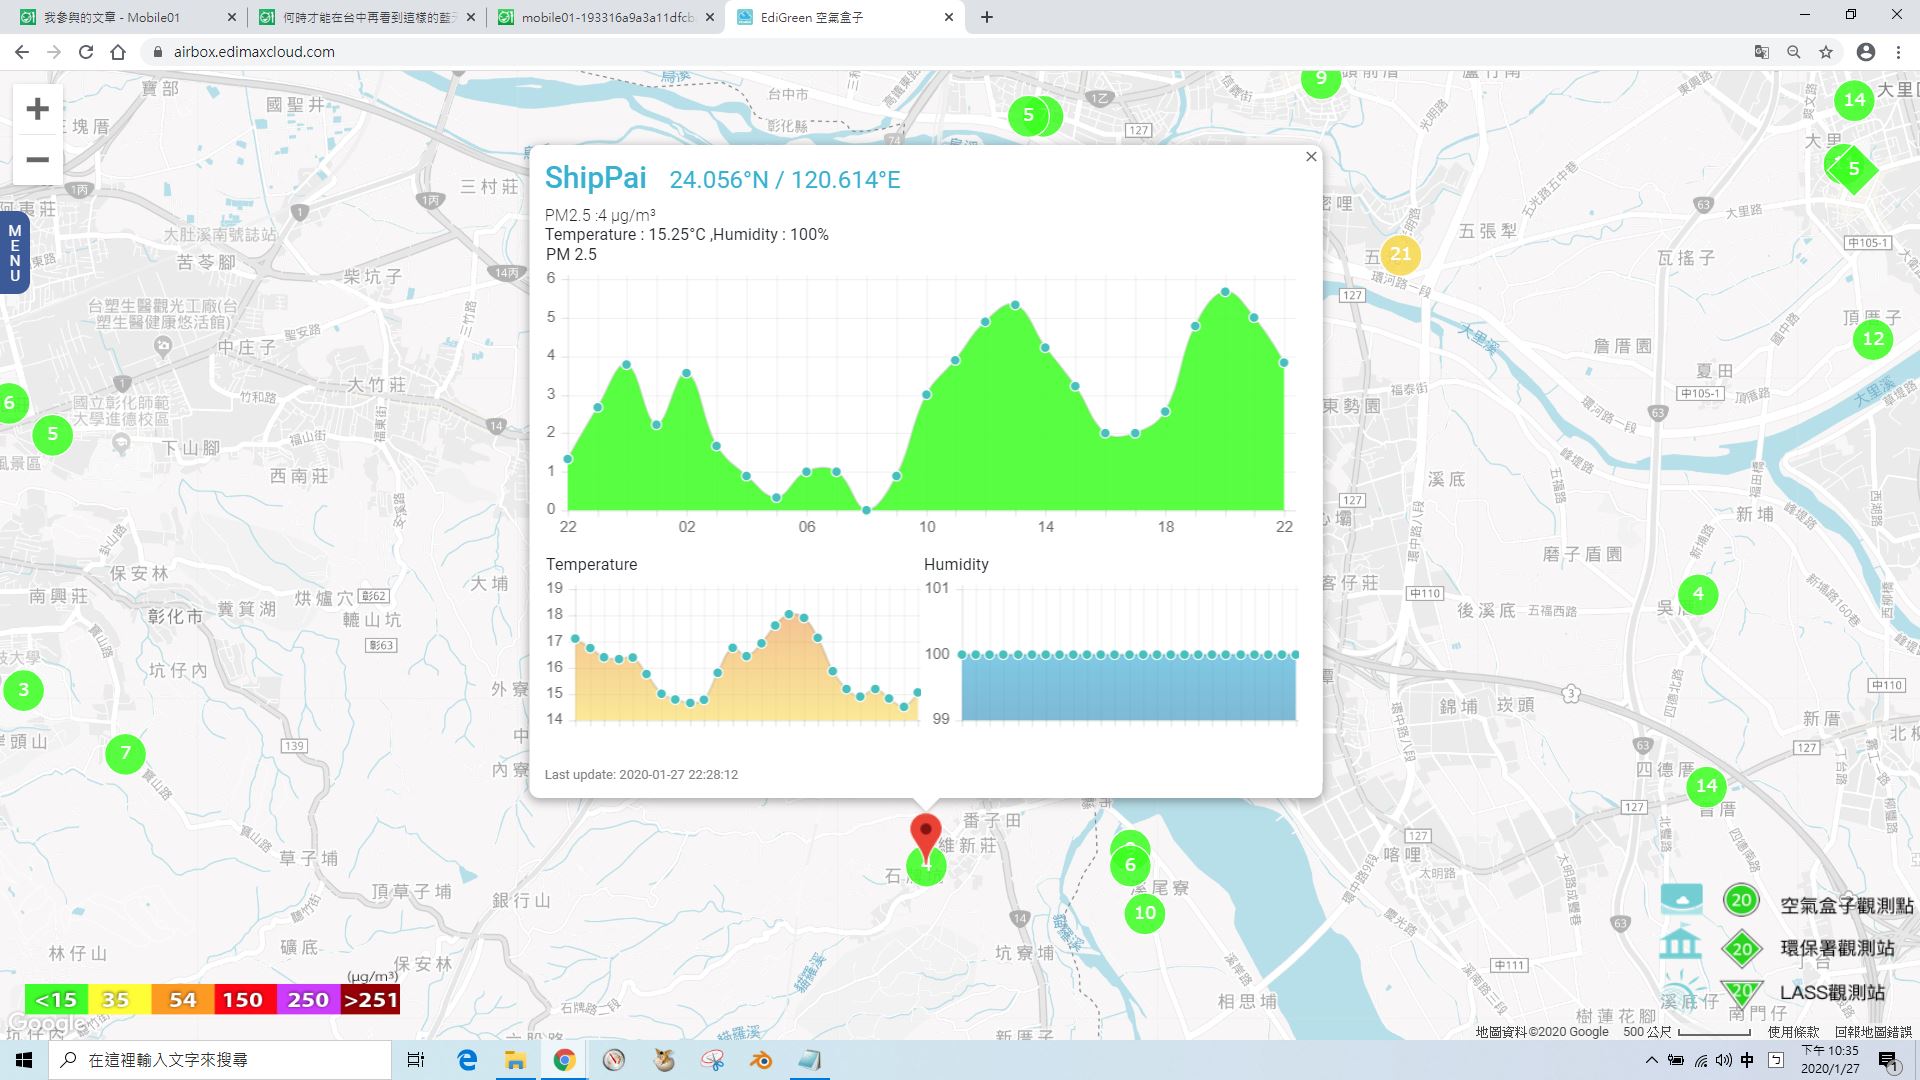Toggle airbox stations layer cloud icon
This screenshot has height=1080, width=1920.
tap(1682, 900)
